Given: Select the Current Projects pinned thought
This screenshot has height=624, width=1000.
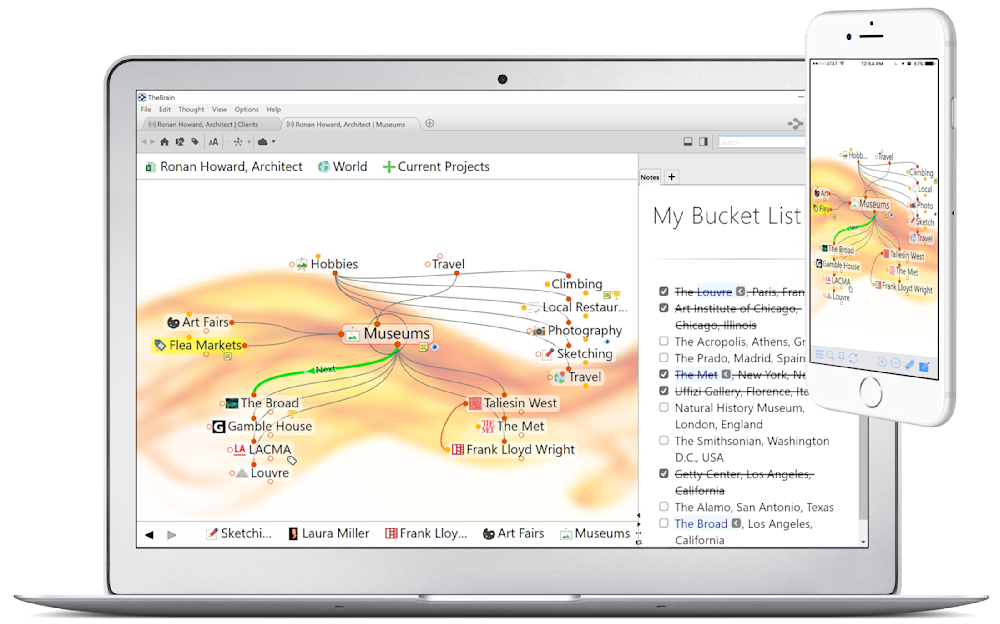Looking at the screenshot, I should coord(436,167).
